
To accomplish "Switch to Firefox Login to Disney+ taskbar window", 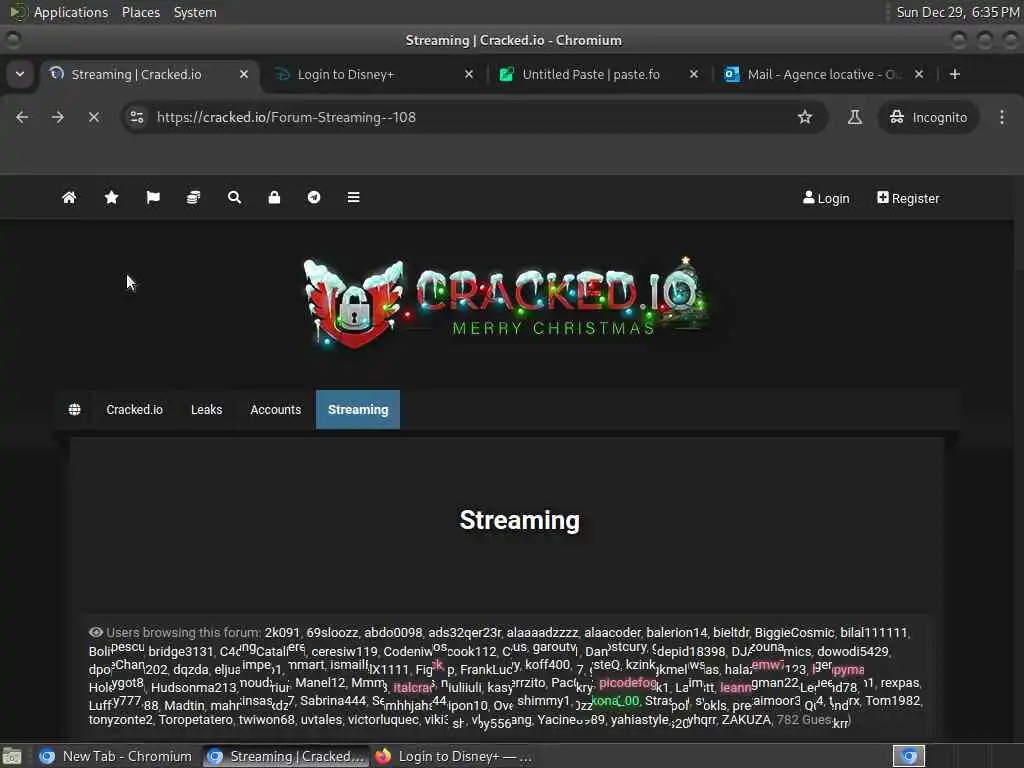I will [x=454, y=756].
